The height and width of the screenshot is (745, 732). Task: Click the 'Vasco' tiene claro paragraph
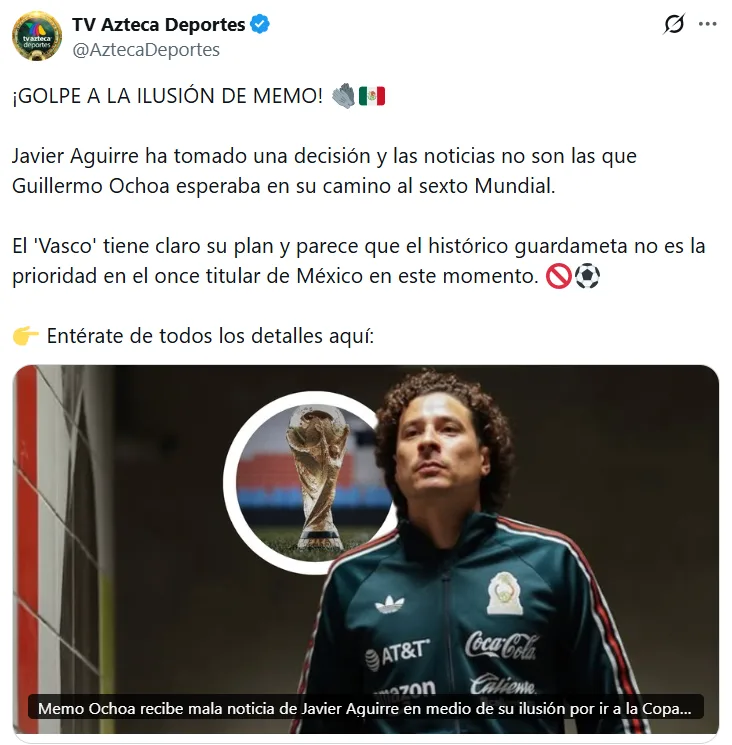(359, 261)
